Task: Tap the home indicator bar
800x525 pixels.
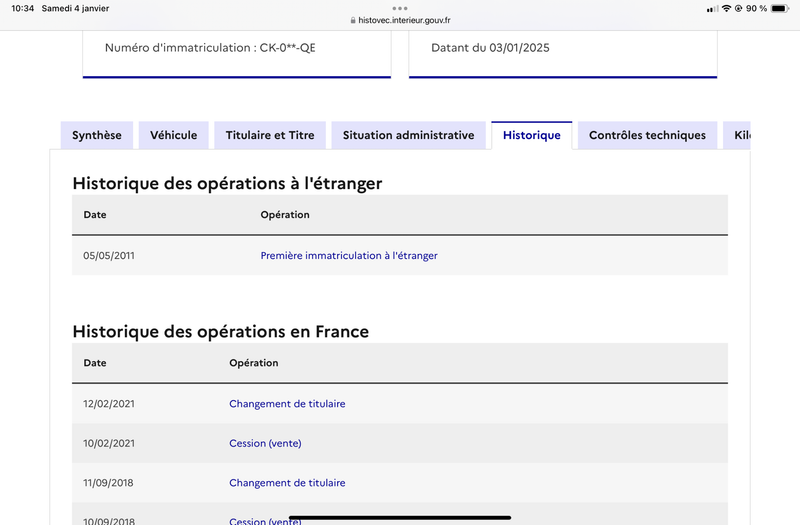Action: [x=400, y=517]
